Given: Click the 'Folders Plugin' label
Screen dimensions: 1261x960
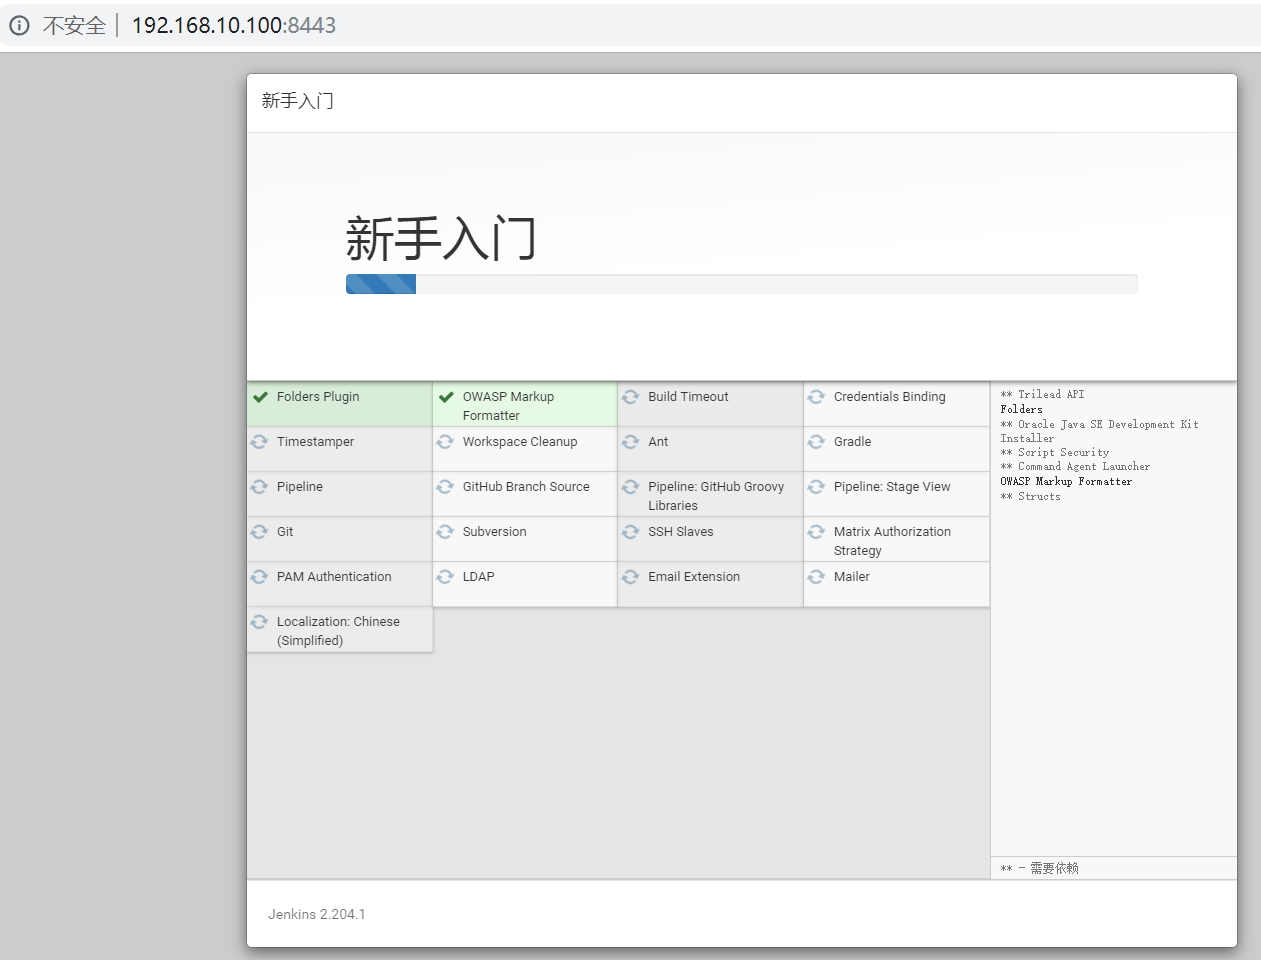Looking at the screenshot, I should click(318, 397).
